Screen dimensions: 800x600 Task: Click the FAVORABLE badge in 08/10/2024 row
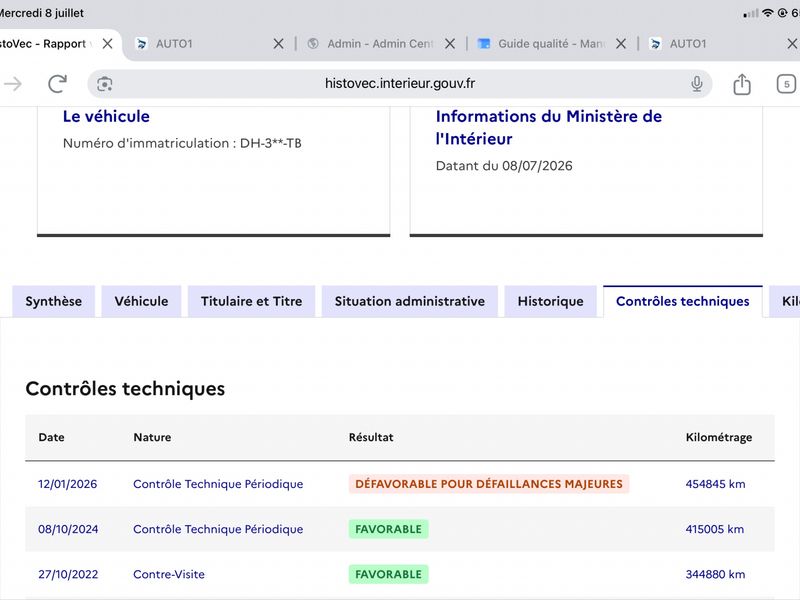pyautogui.click(x=388, y=529)
